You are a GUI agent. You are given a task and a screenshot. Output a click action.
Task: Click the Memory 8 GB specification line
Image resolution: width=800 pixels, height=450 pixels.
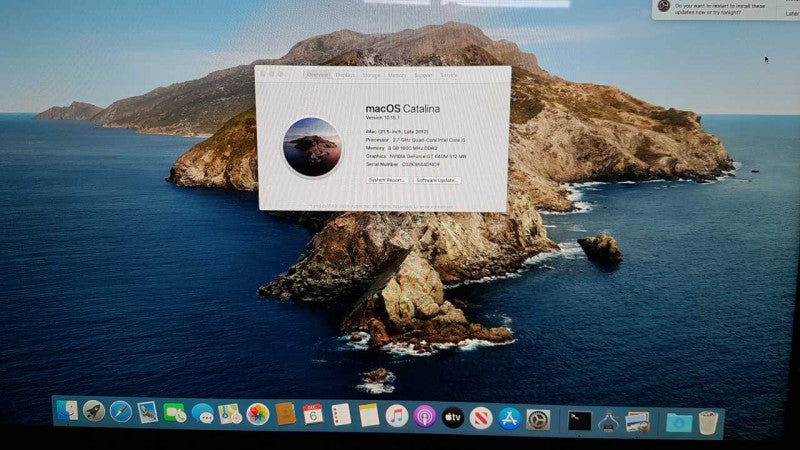click(402, 148)
